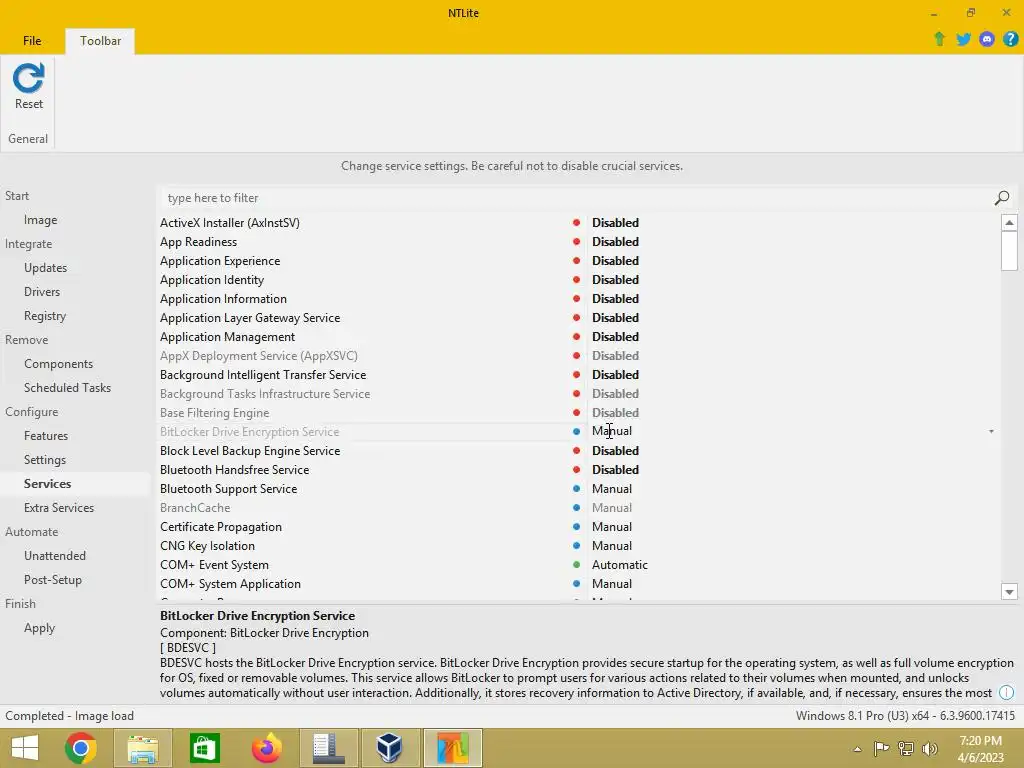Open Scheduled Tasks page in sidebar
The image size is (1024, 768).
tap(67, 388)
